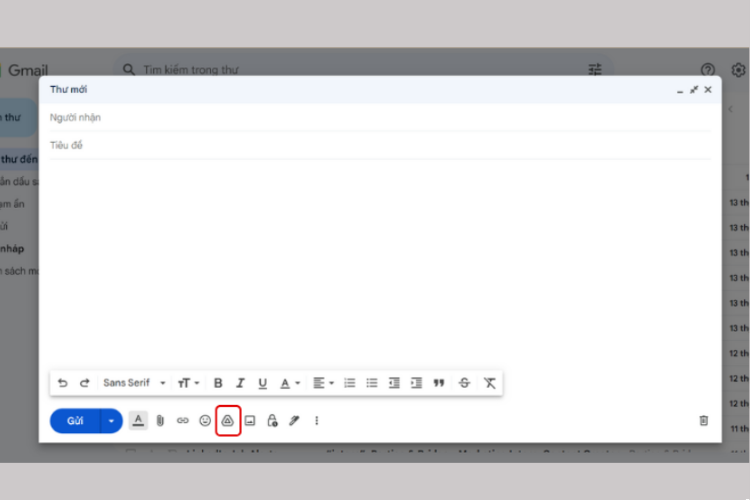Open the text size dropdown
The height and width of the screenshot is (500, 750).
coord(188,383)
